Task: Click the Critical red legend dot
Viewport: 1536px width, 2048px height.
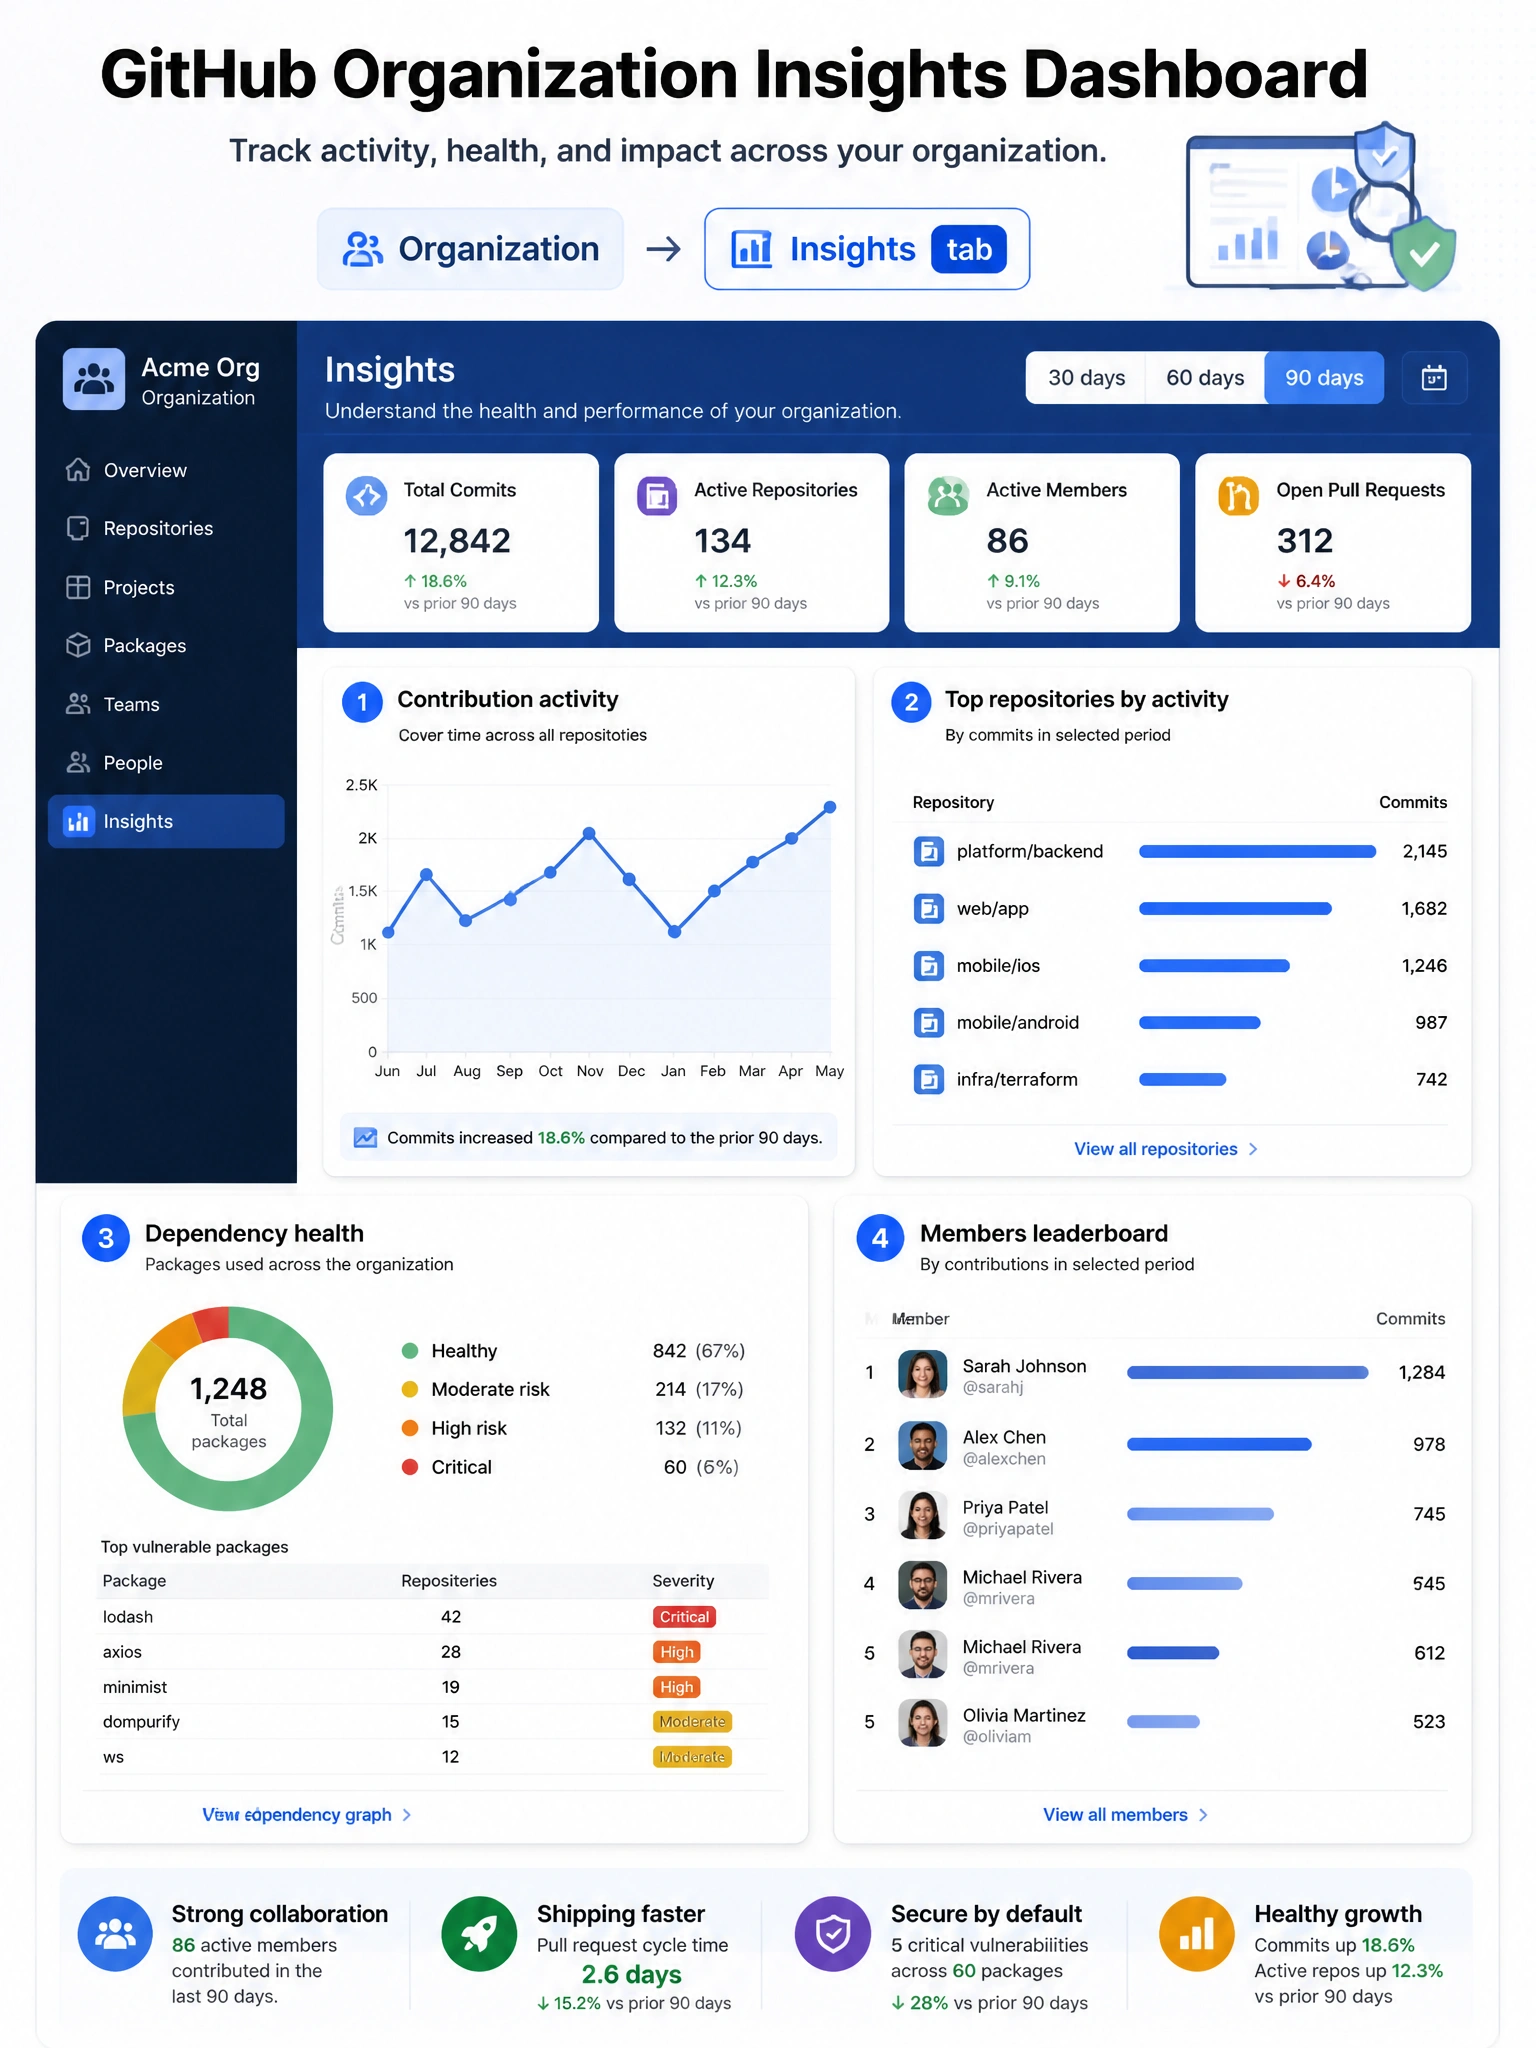Action: coord(409,1467)
